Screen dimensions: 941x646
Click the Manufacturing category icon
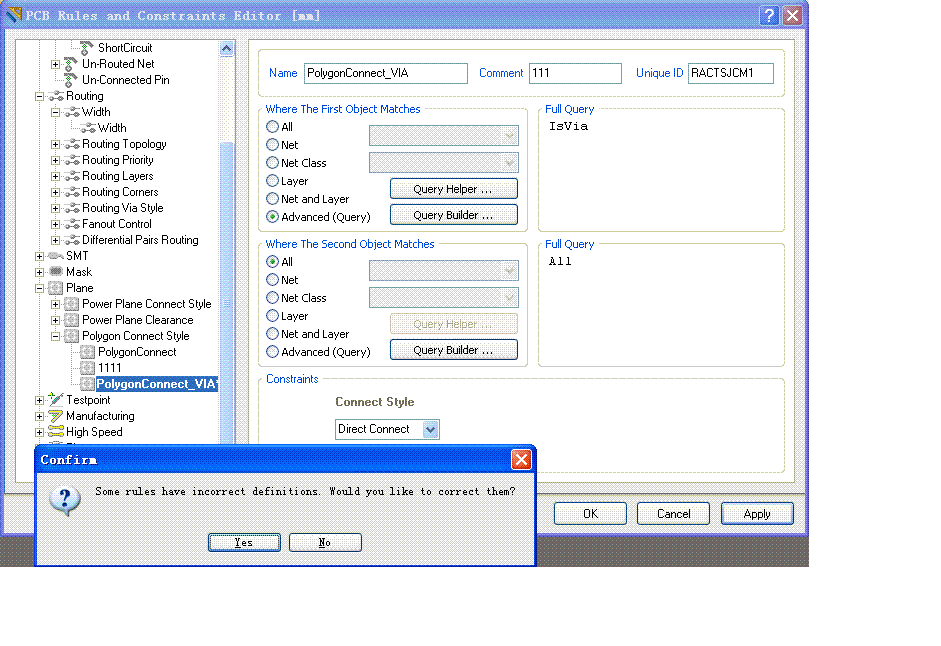click(x=56, y=416)
